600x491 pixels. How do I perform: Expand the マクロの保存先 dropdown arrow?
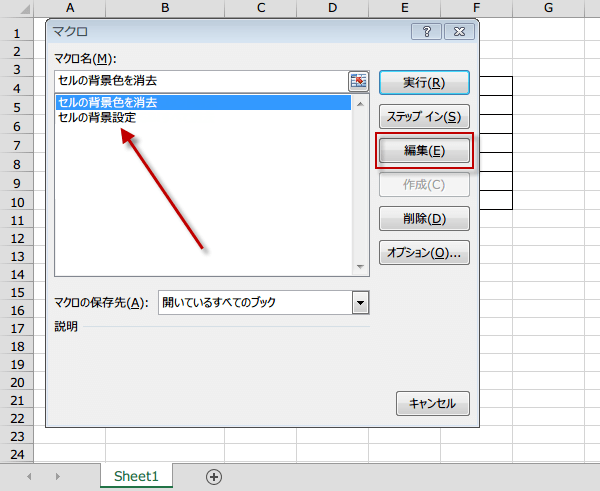(x=360, y=303)
